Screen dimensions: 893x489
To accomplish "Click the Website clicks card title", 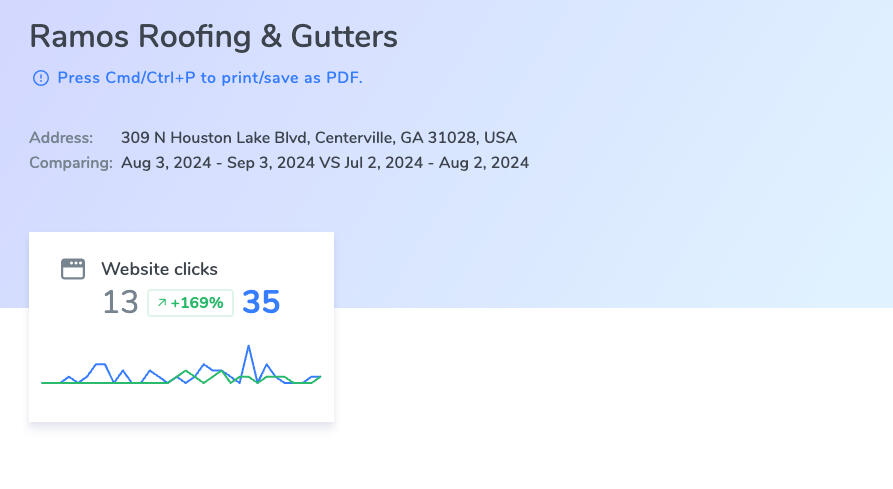I will 159,269.
